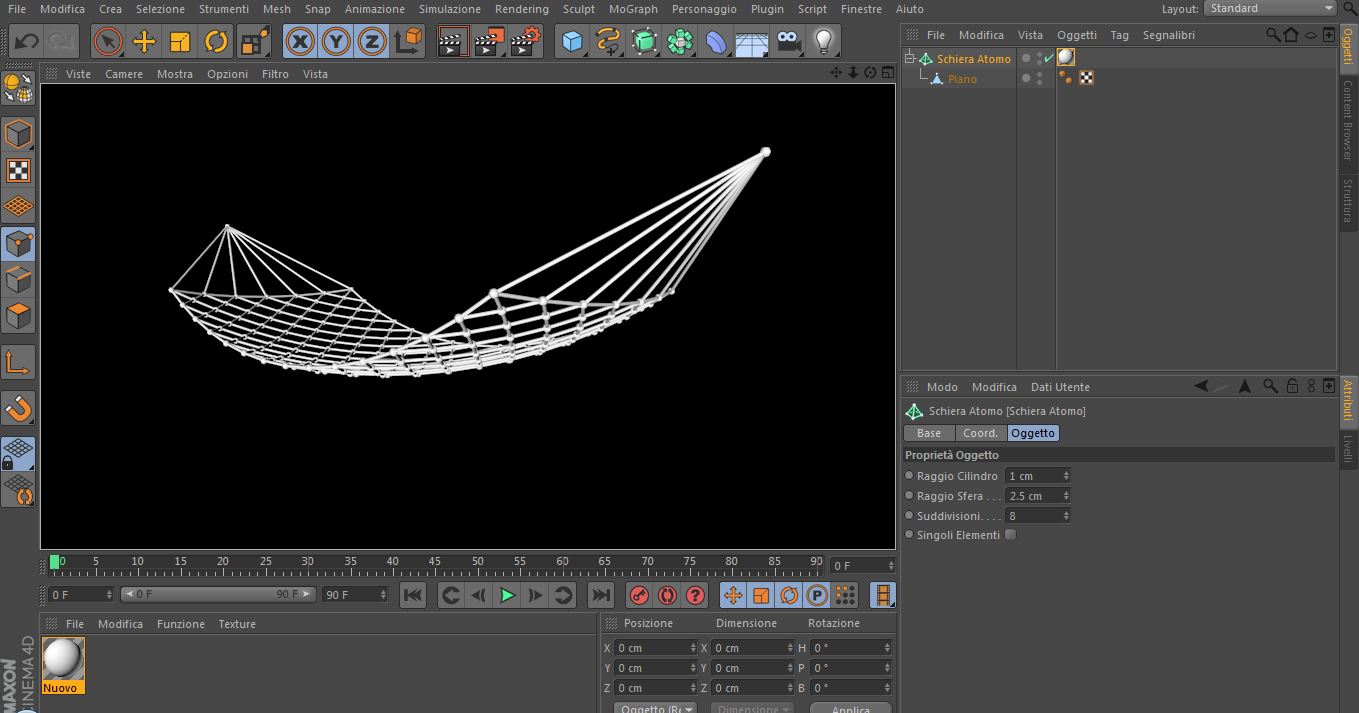The image size is (1359, 713).
Task: Add a Camera object from toolbar
Action: pyautogui.click(x=789, y=41)
